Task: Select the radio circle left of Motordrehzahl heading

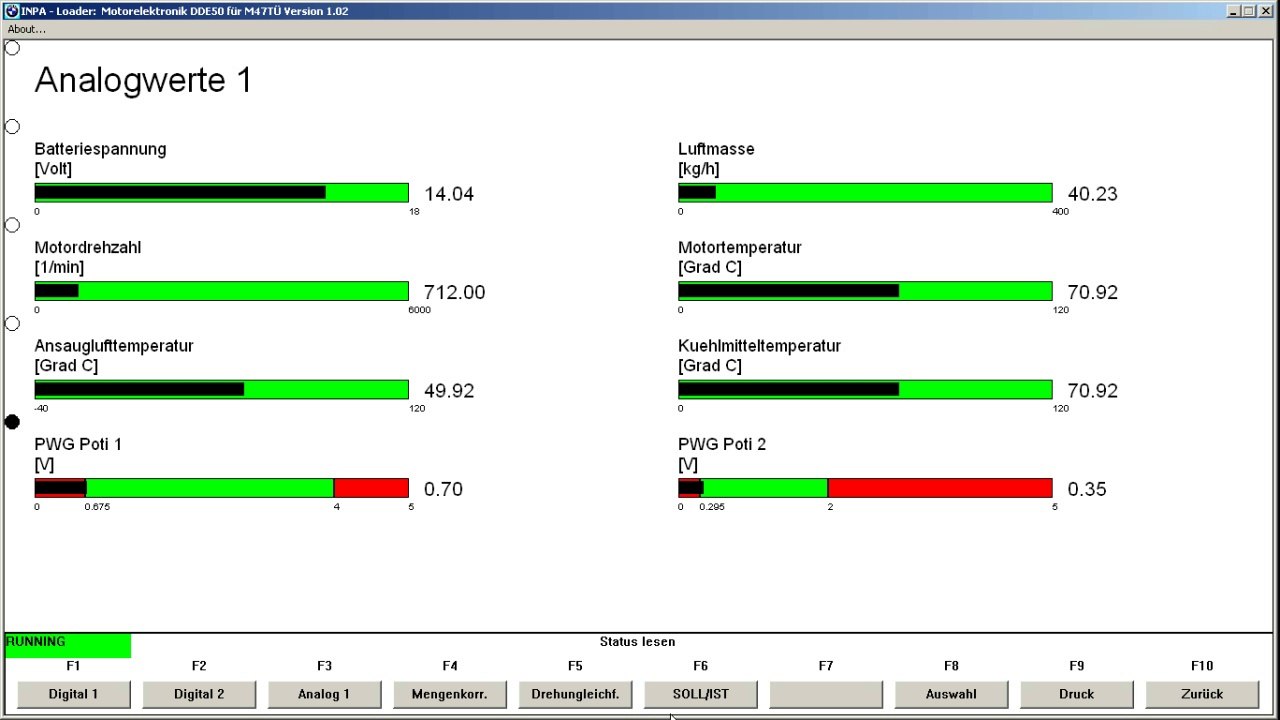Action: [x=12, y=225]
